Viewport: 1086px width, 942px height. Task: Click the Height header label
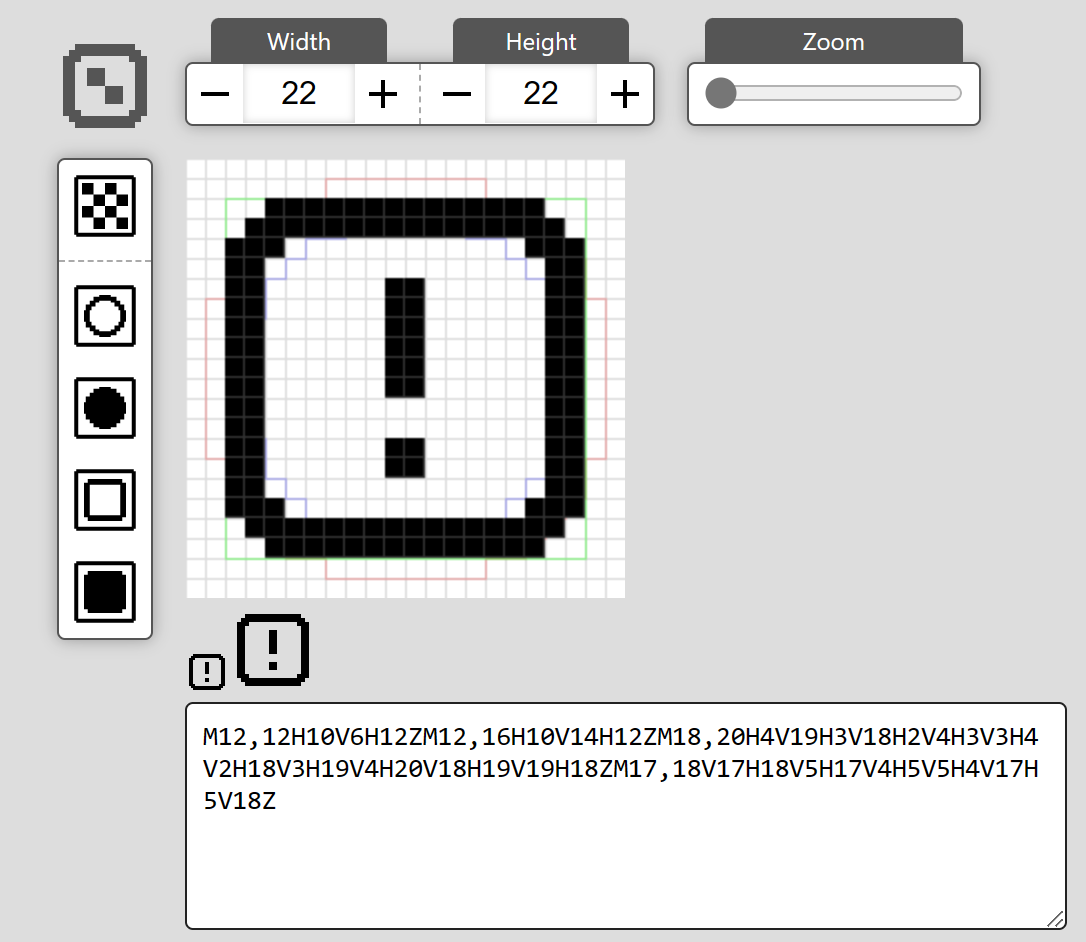540,41
